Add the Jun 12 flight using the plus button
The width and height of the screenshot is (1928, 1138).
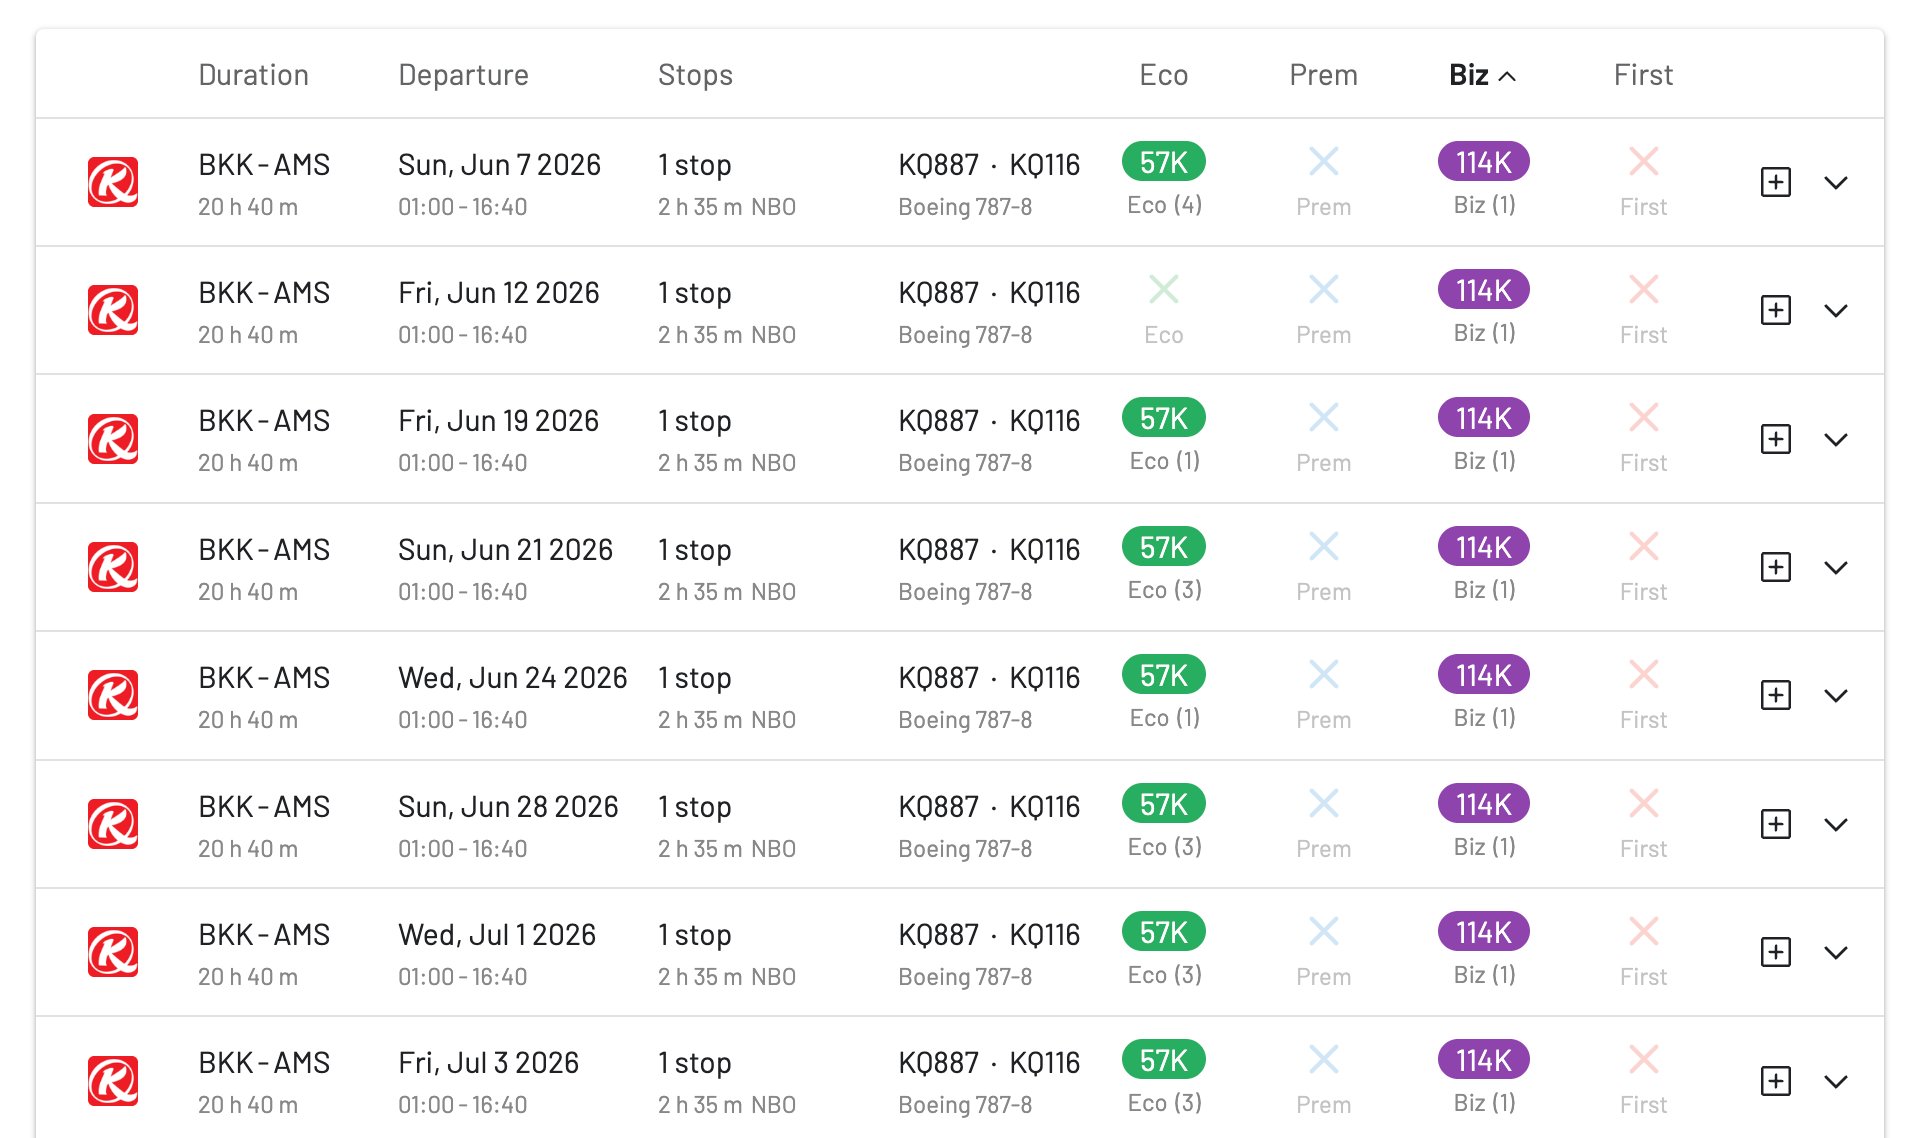[x=1775, y=310]
